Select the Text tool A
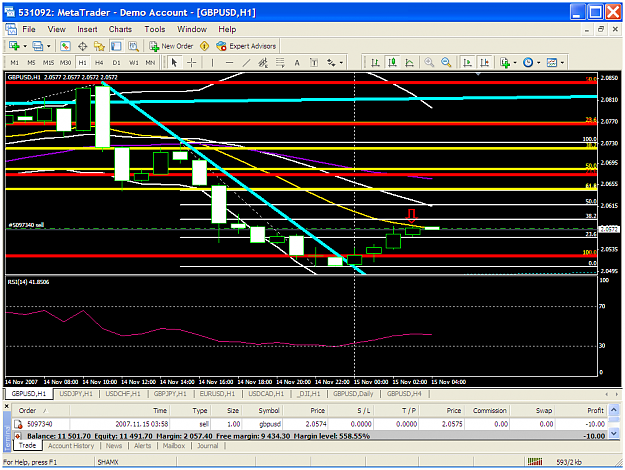This screenshot has height=470, width=625. (297, 63)
